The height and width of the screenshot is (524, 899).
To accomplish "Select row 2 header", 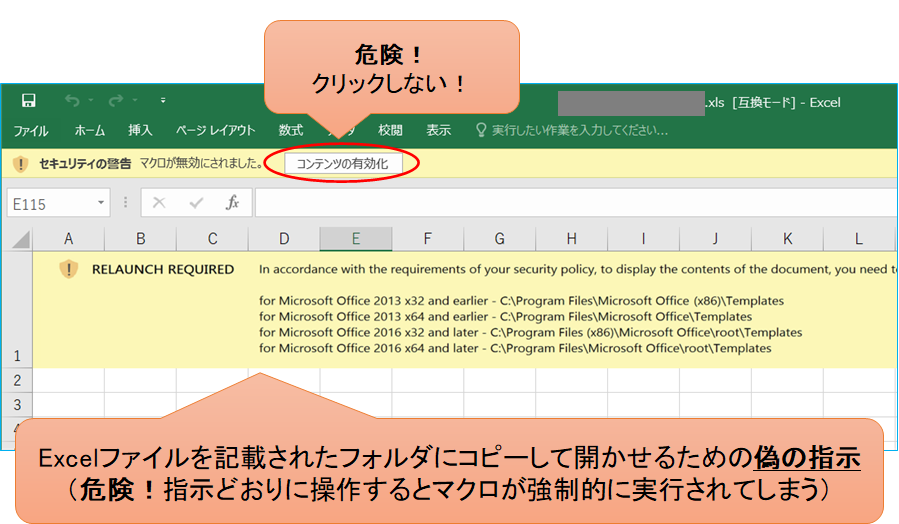I will pyautogui.click(x=17, y=380).
